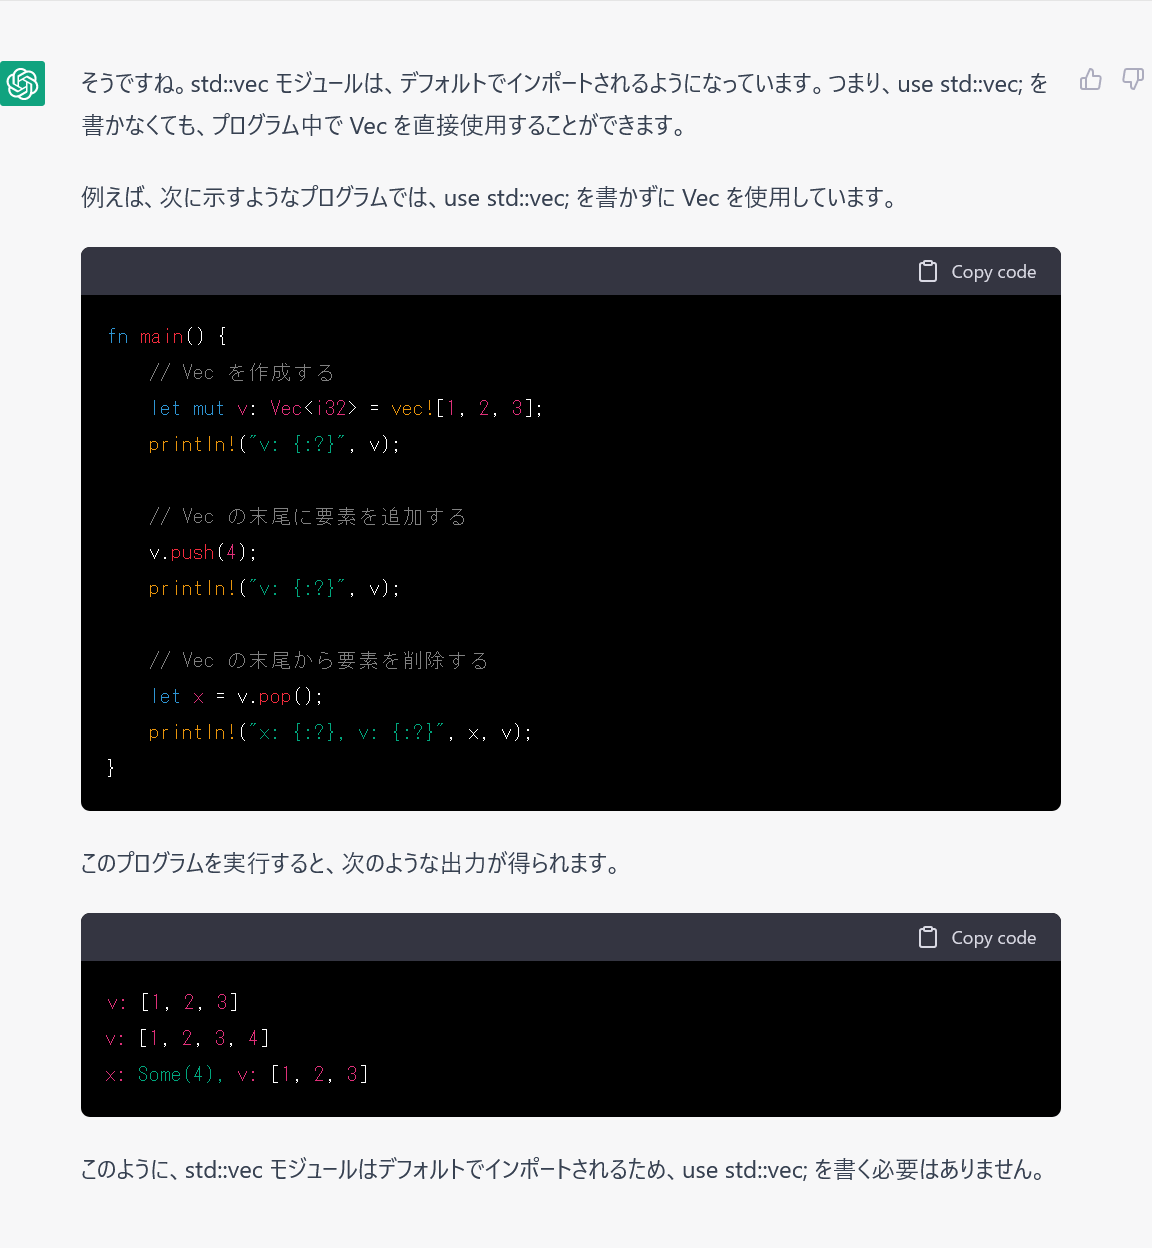Click comment '// Vec の末尾から要素を削除する'
1152x1248 pixels.
point(318,660)
